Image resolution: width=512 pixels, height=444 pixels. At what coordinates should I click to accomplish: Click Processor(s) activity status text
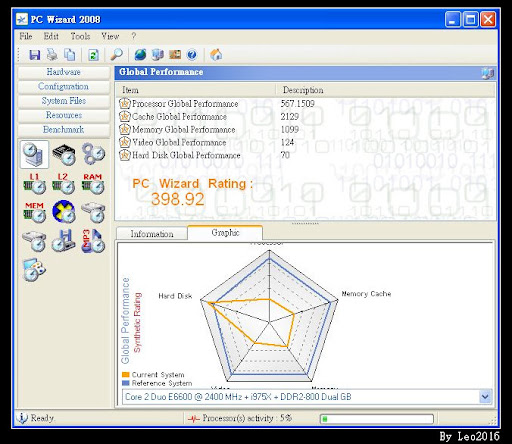[247, 418]
